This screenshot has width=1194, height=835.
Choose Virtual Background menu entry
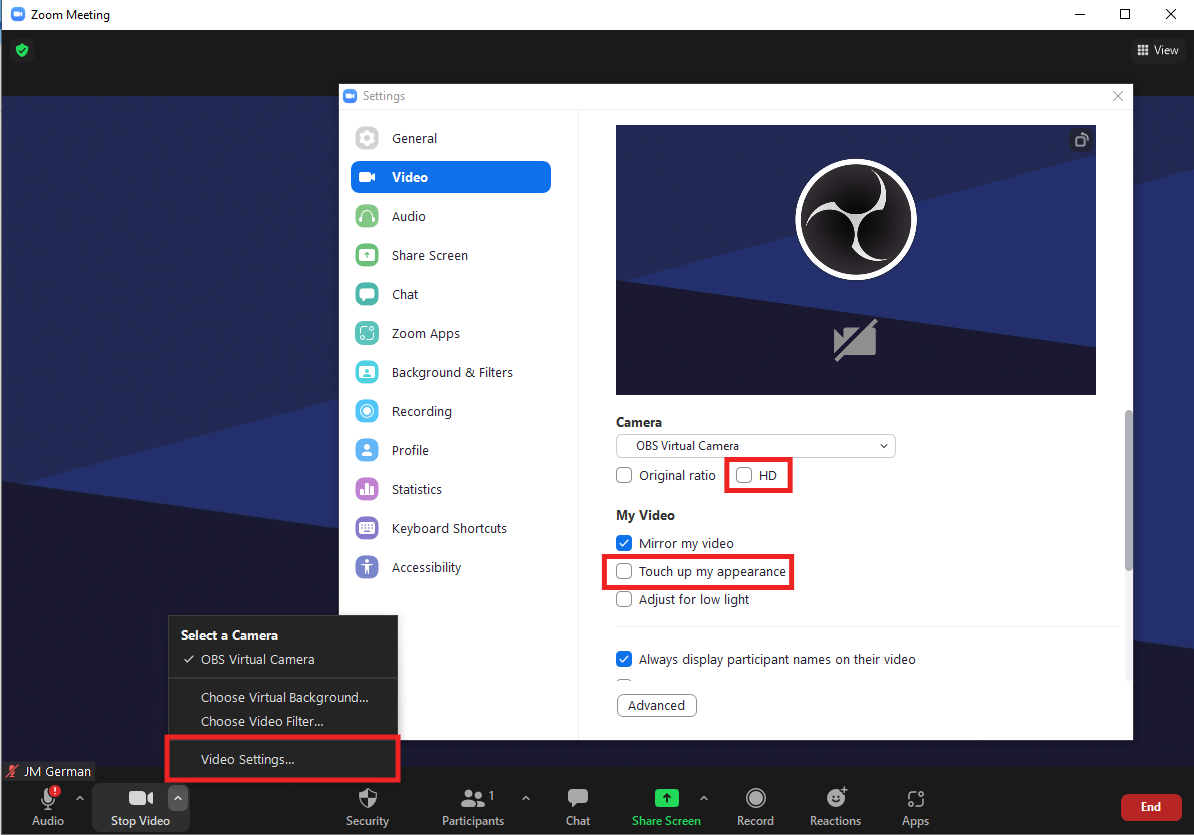click(x=283, y=697)
